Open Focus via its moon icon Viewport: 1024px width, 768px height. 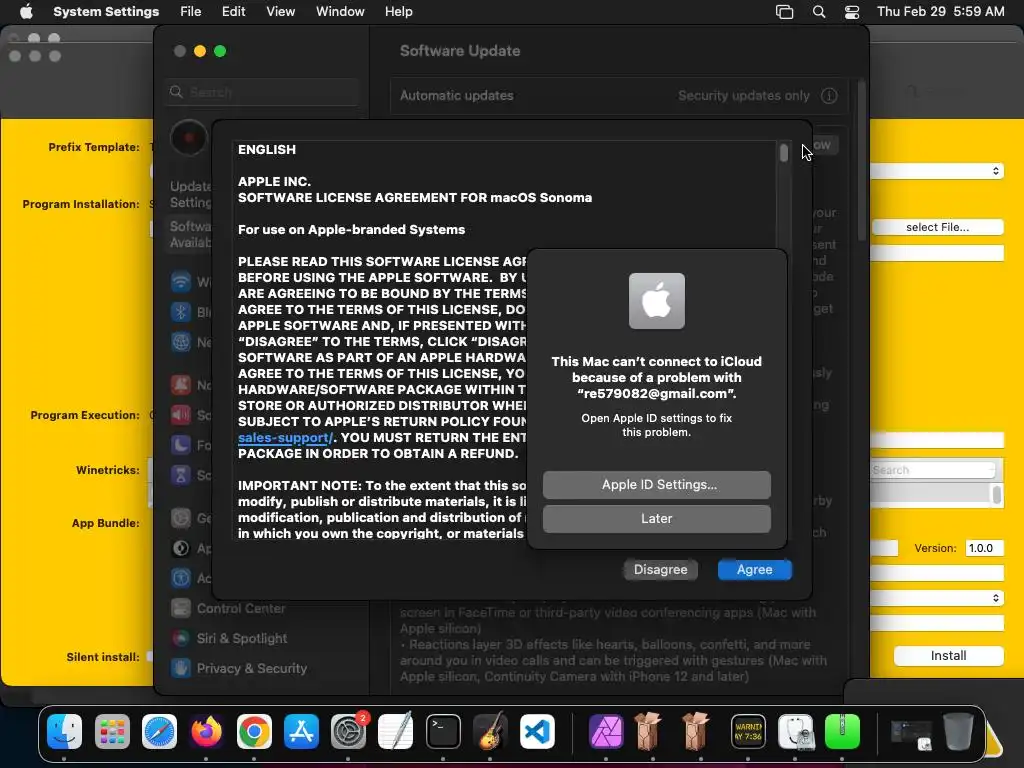(181, 445)
